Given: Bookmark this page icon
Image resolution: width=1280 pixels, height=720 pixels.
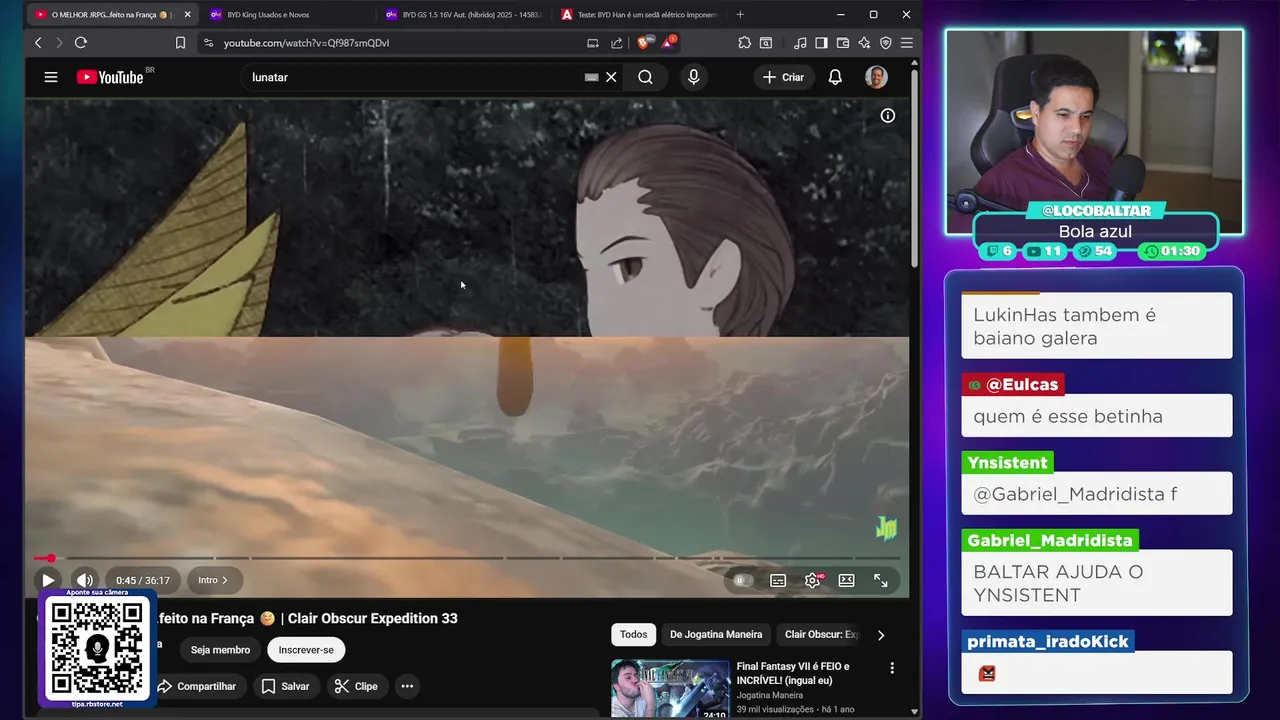Looking at the screenshot, I should 180,43.
